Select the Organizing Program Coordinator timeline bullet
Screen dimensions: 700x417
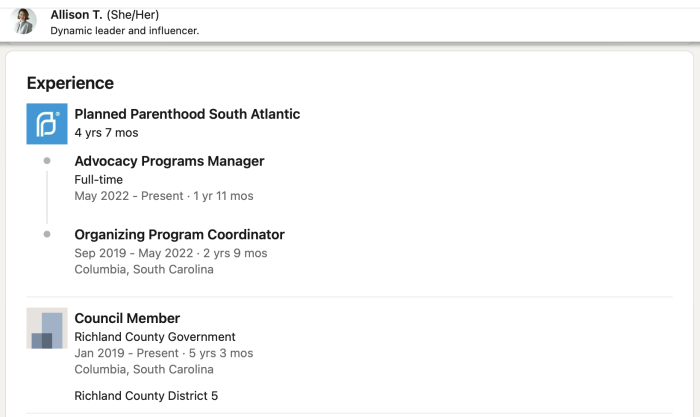point(47,234)
